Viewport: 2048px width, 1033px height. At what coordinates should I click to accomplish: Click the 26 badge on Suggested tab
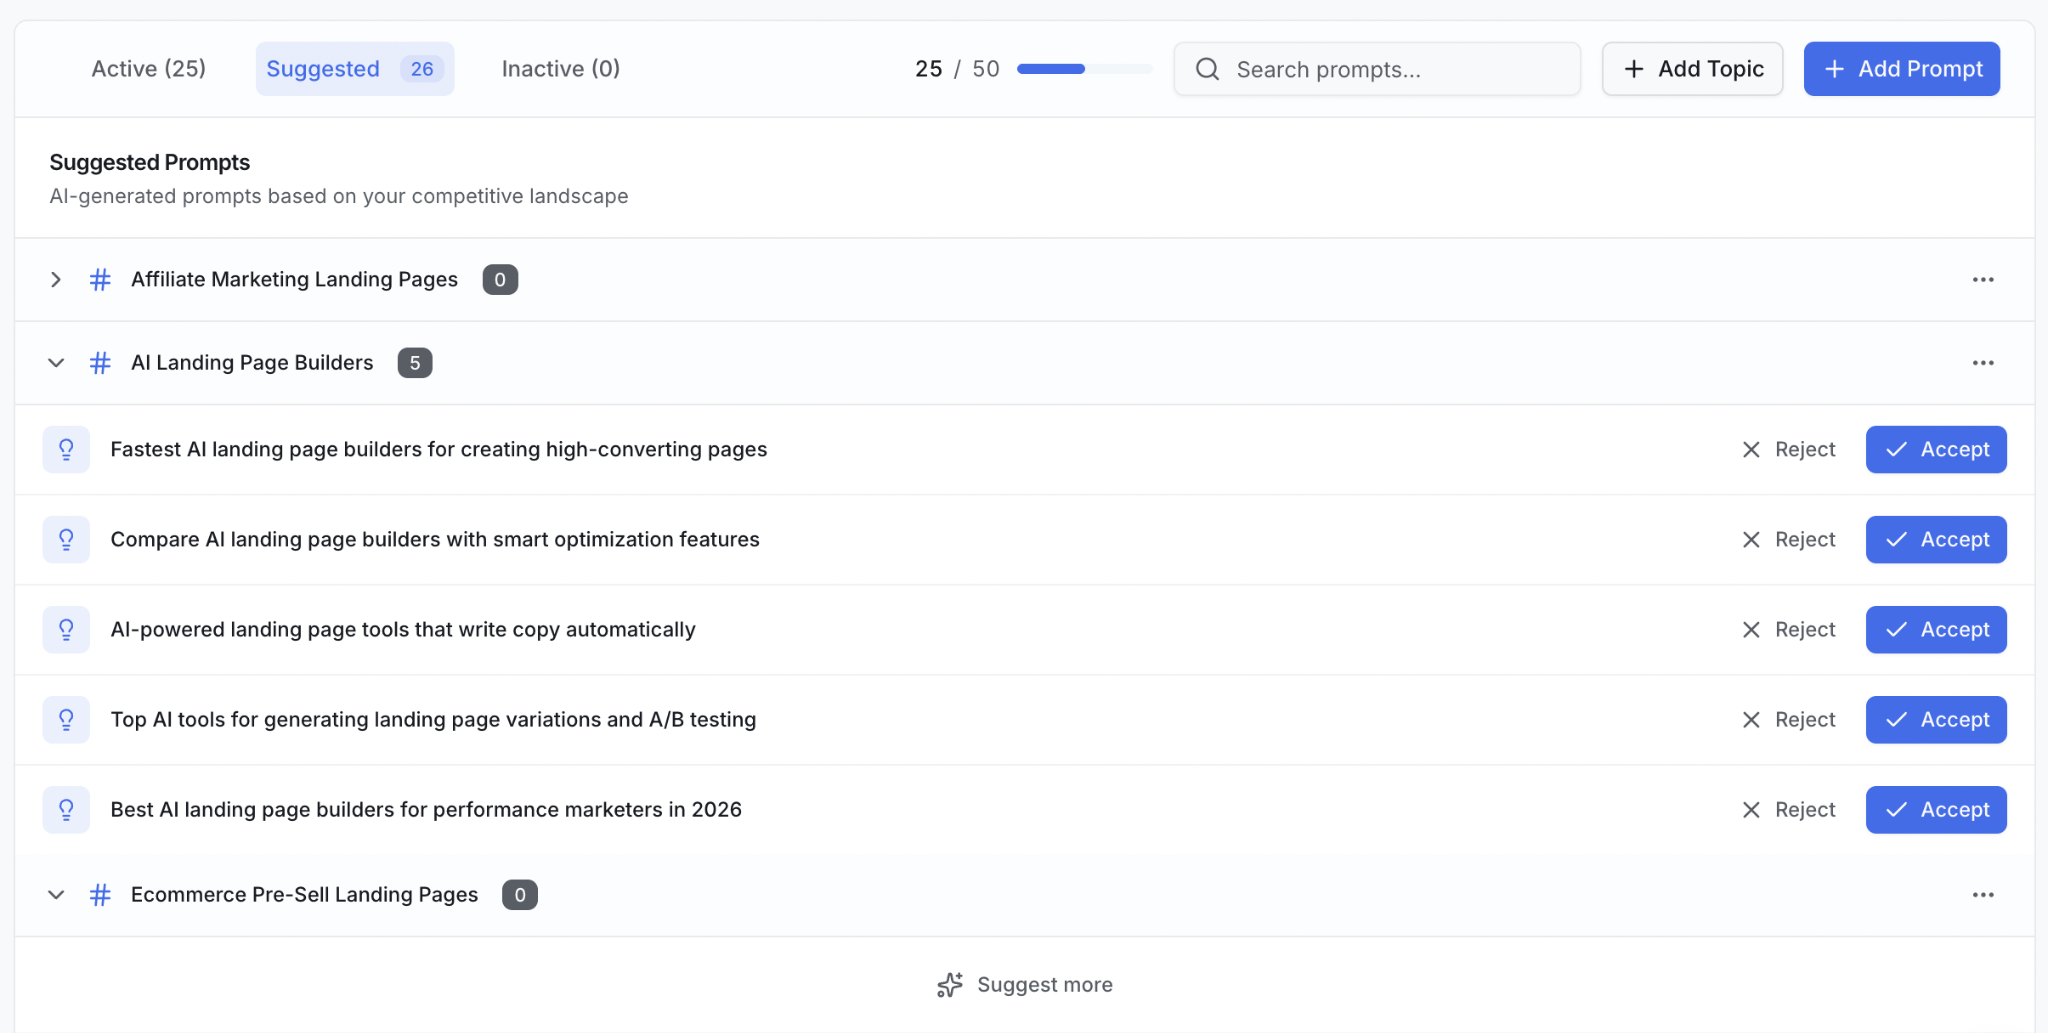pos(422,69)
